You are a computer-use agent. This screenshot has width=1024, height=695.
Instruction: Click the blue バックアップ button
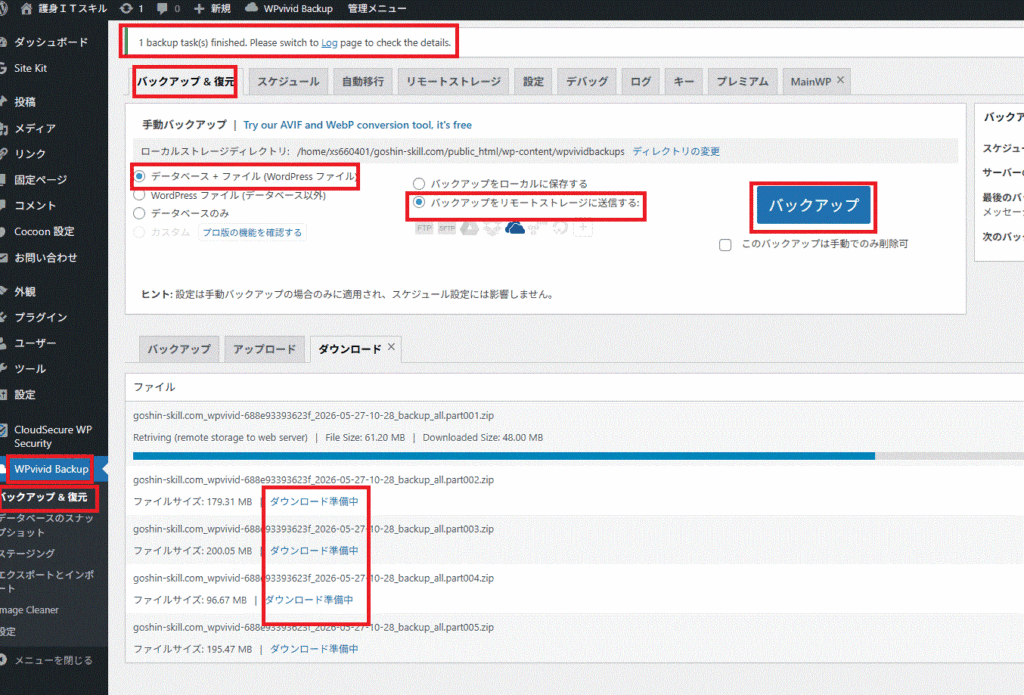tap(813, 205)
